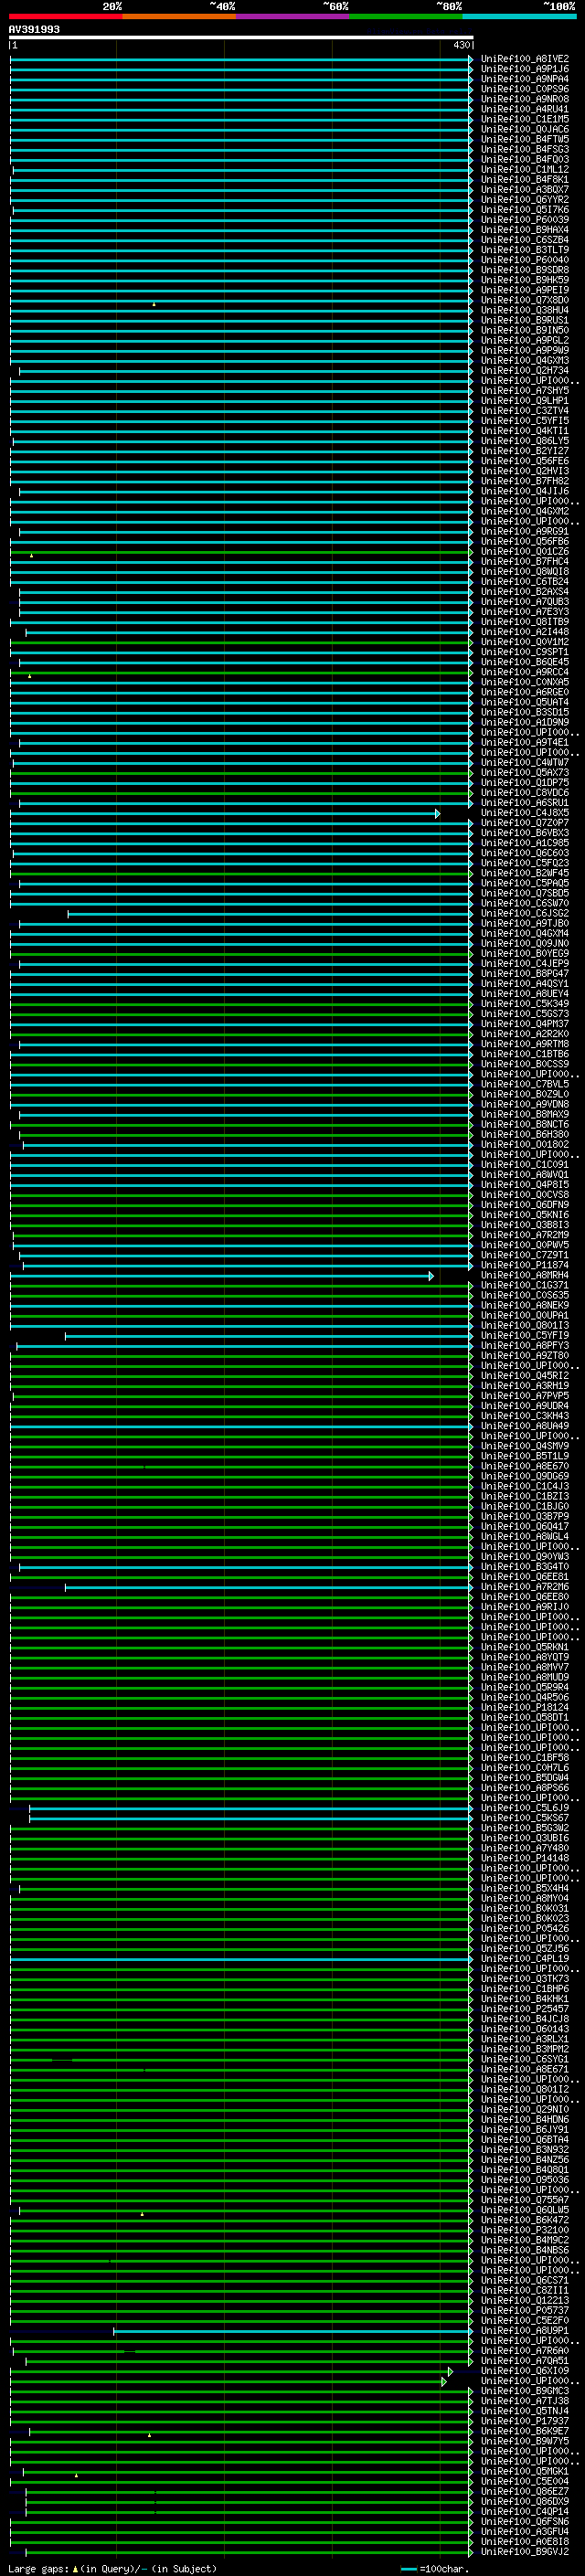Open the UniRef100_C9SPT1 entry
Viewport: 585px width, 2576px height.
[524, 652]
